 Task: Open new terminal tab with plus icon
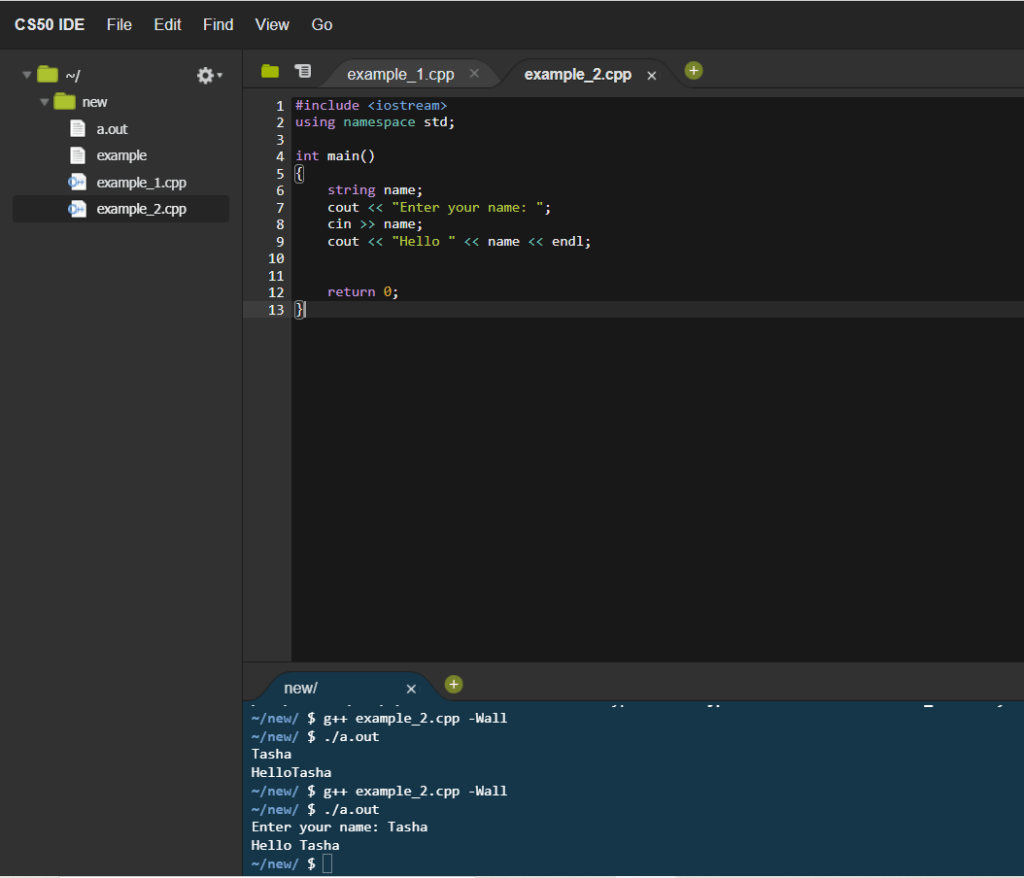point(454,684)
